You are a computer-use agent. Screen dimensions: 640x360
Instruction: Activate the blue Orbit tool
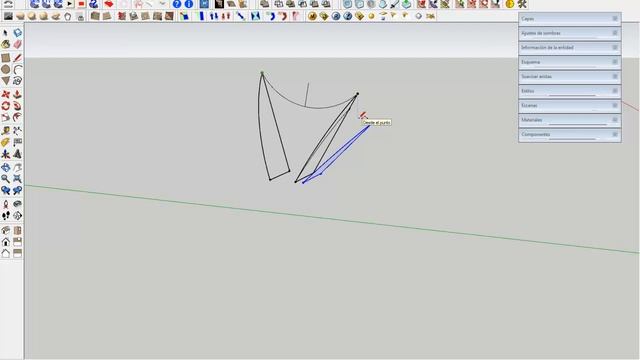(5, 167)
